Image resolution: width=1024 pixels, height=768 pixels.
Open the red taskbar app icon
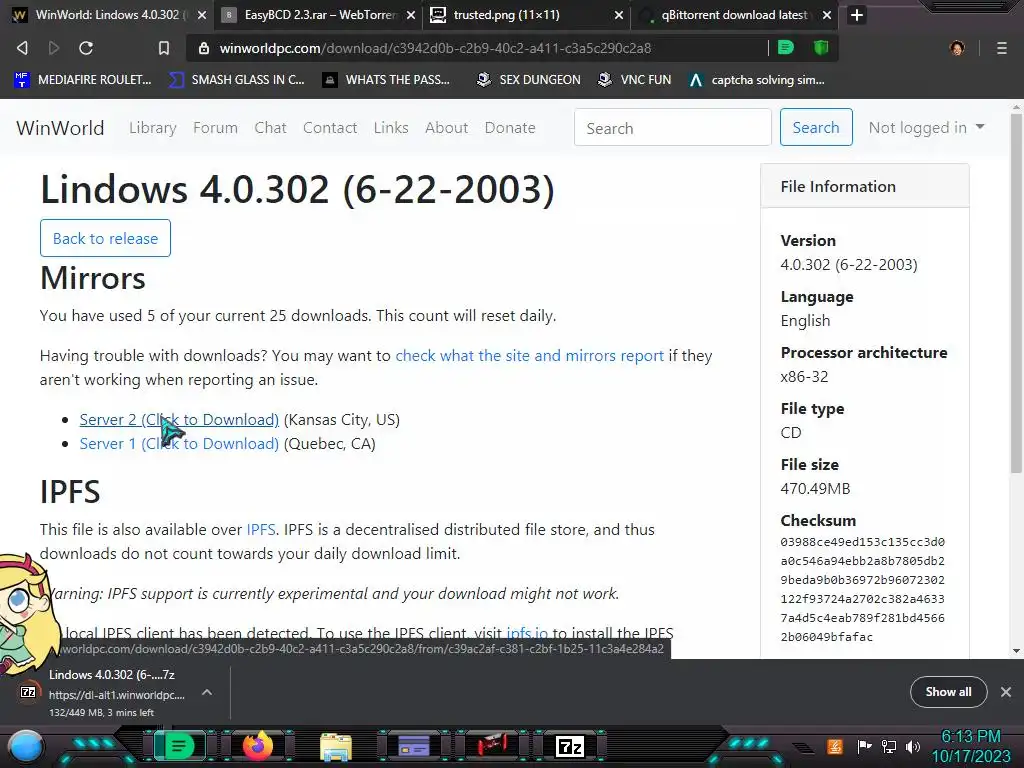491,746
